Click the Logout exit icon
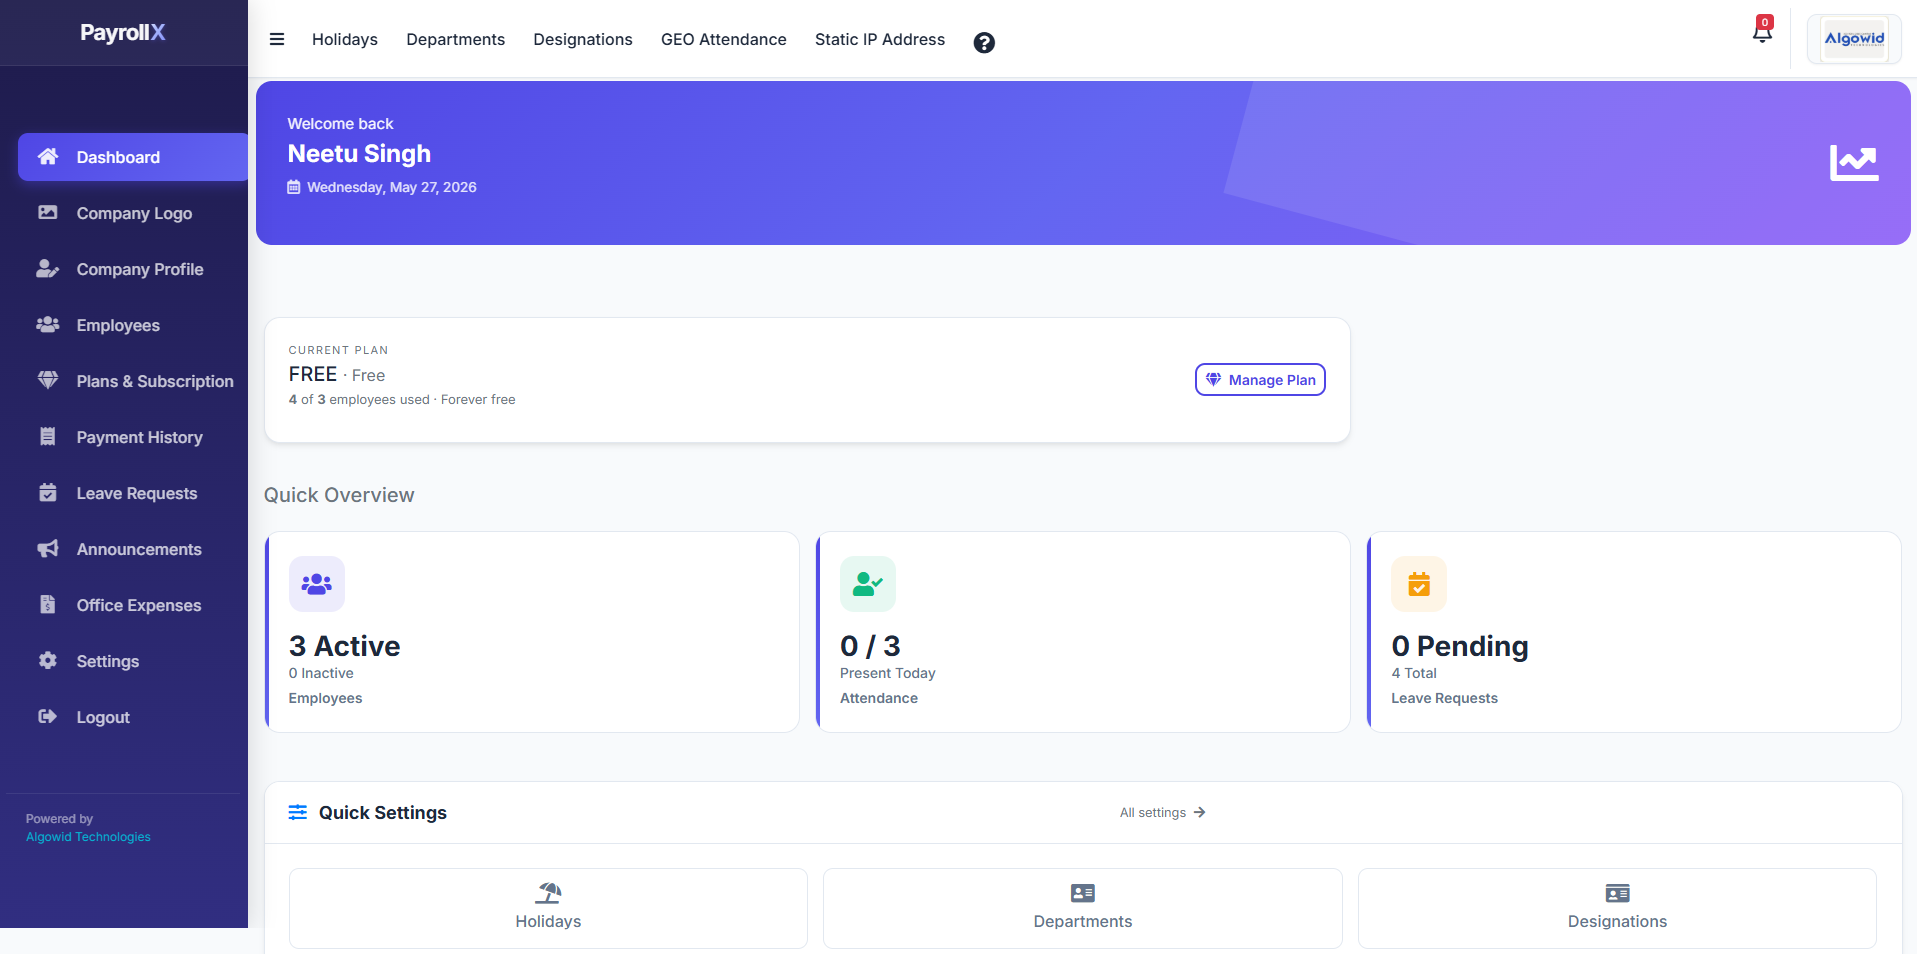1917x954 pixels. point(48,716)
